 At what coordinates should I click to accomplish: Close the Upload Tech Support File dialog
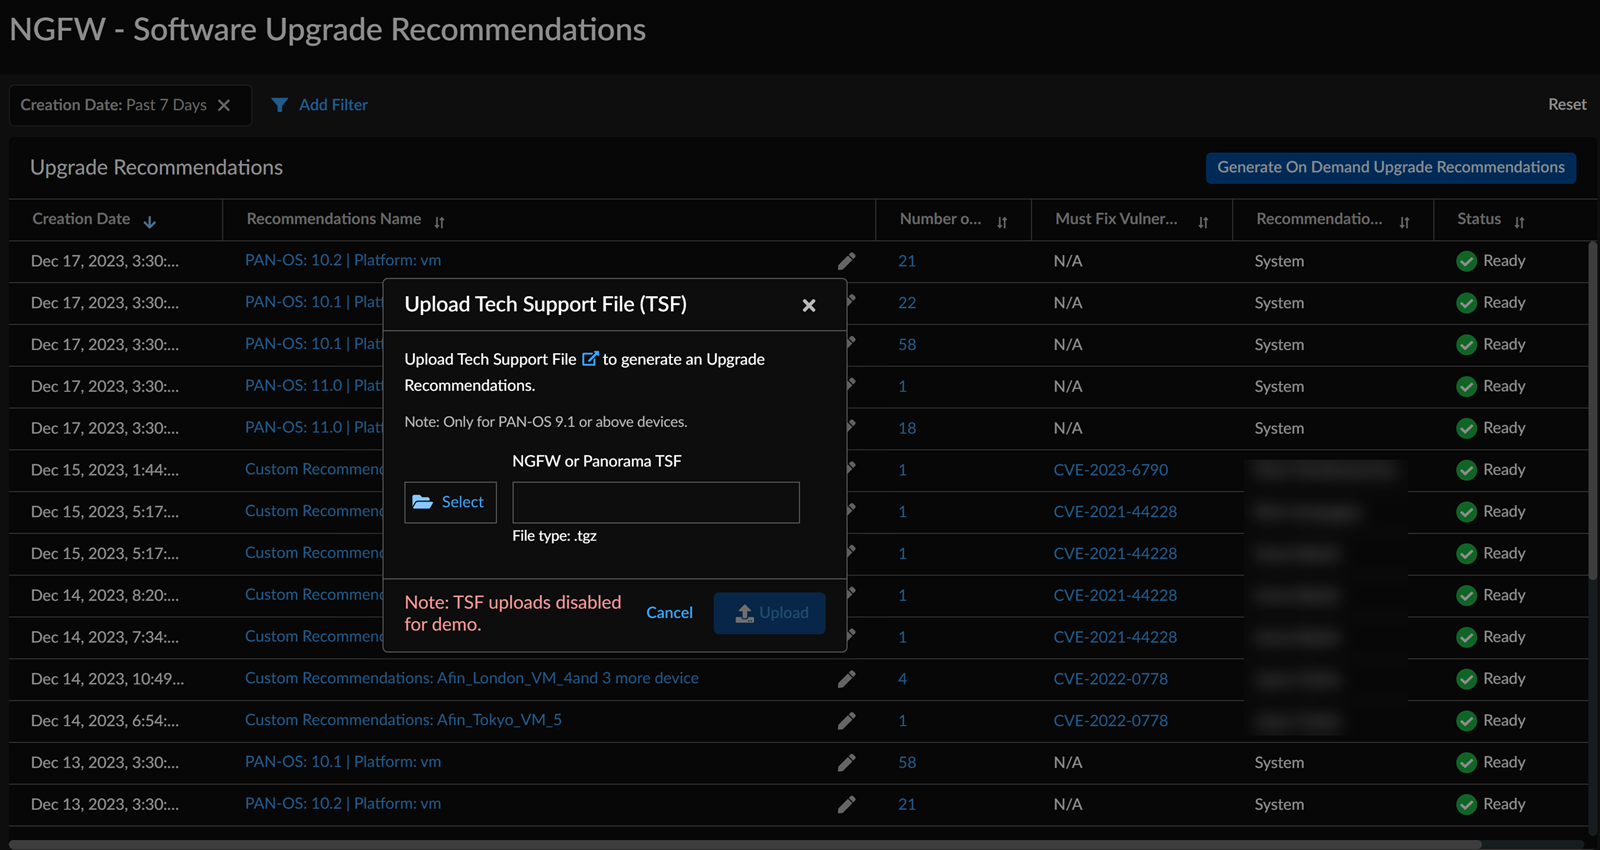point(809,305)
